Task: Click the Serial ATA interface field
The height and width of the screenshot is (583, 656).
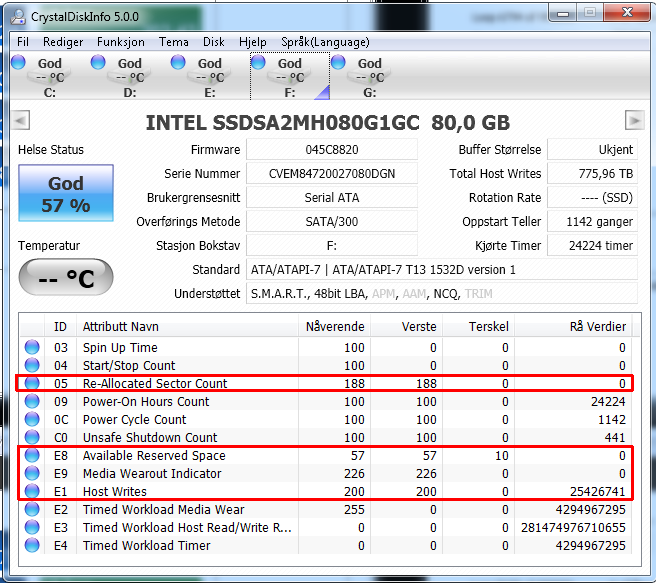Action: click(332, 197)
